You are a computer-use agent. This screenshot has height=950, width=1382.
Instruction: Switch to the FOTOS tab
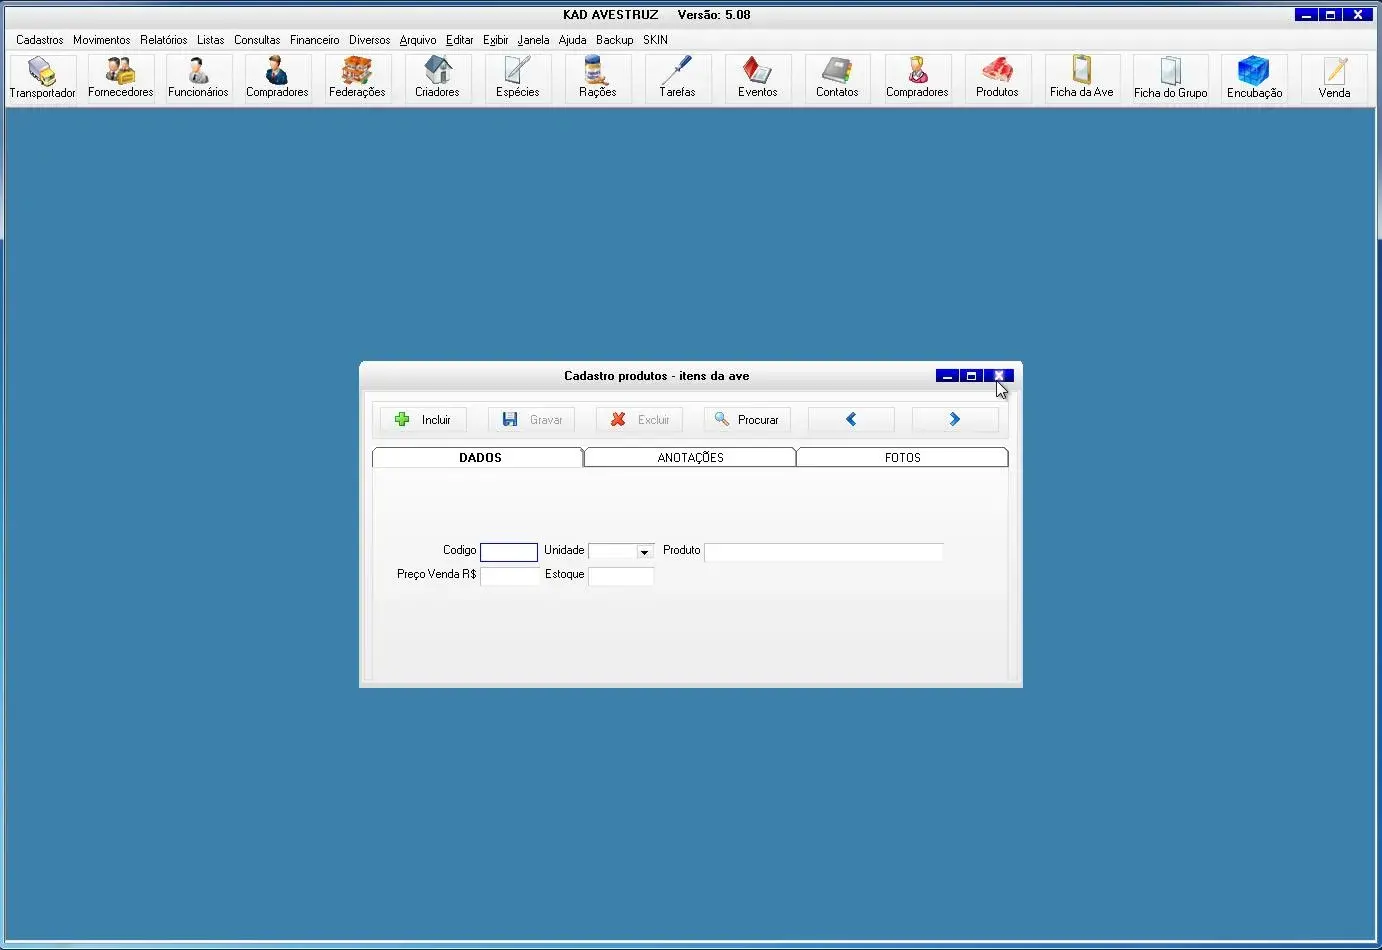pos(902,458)
